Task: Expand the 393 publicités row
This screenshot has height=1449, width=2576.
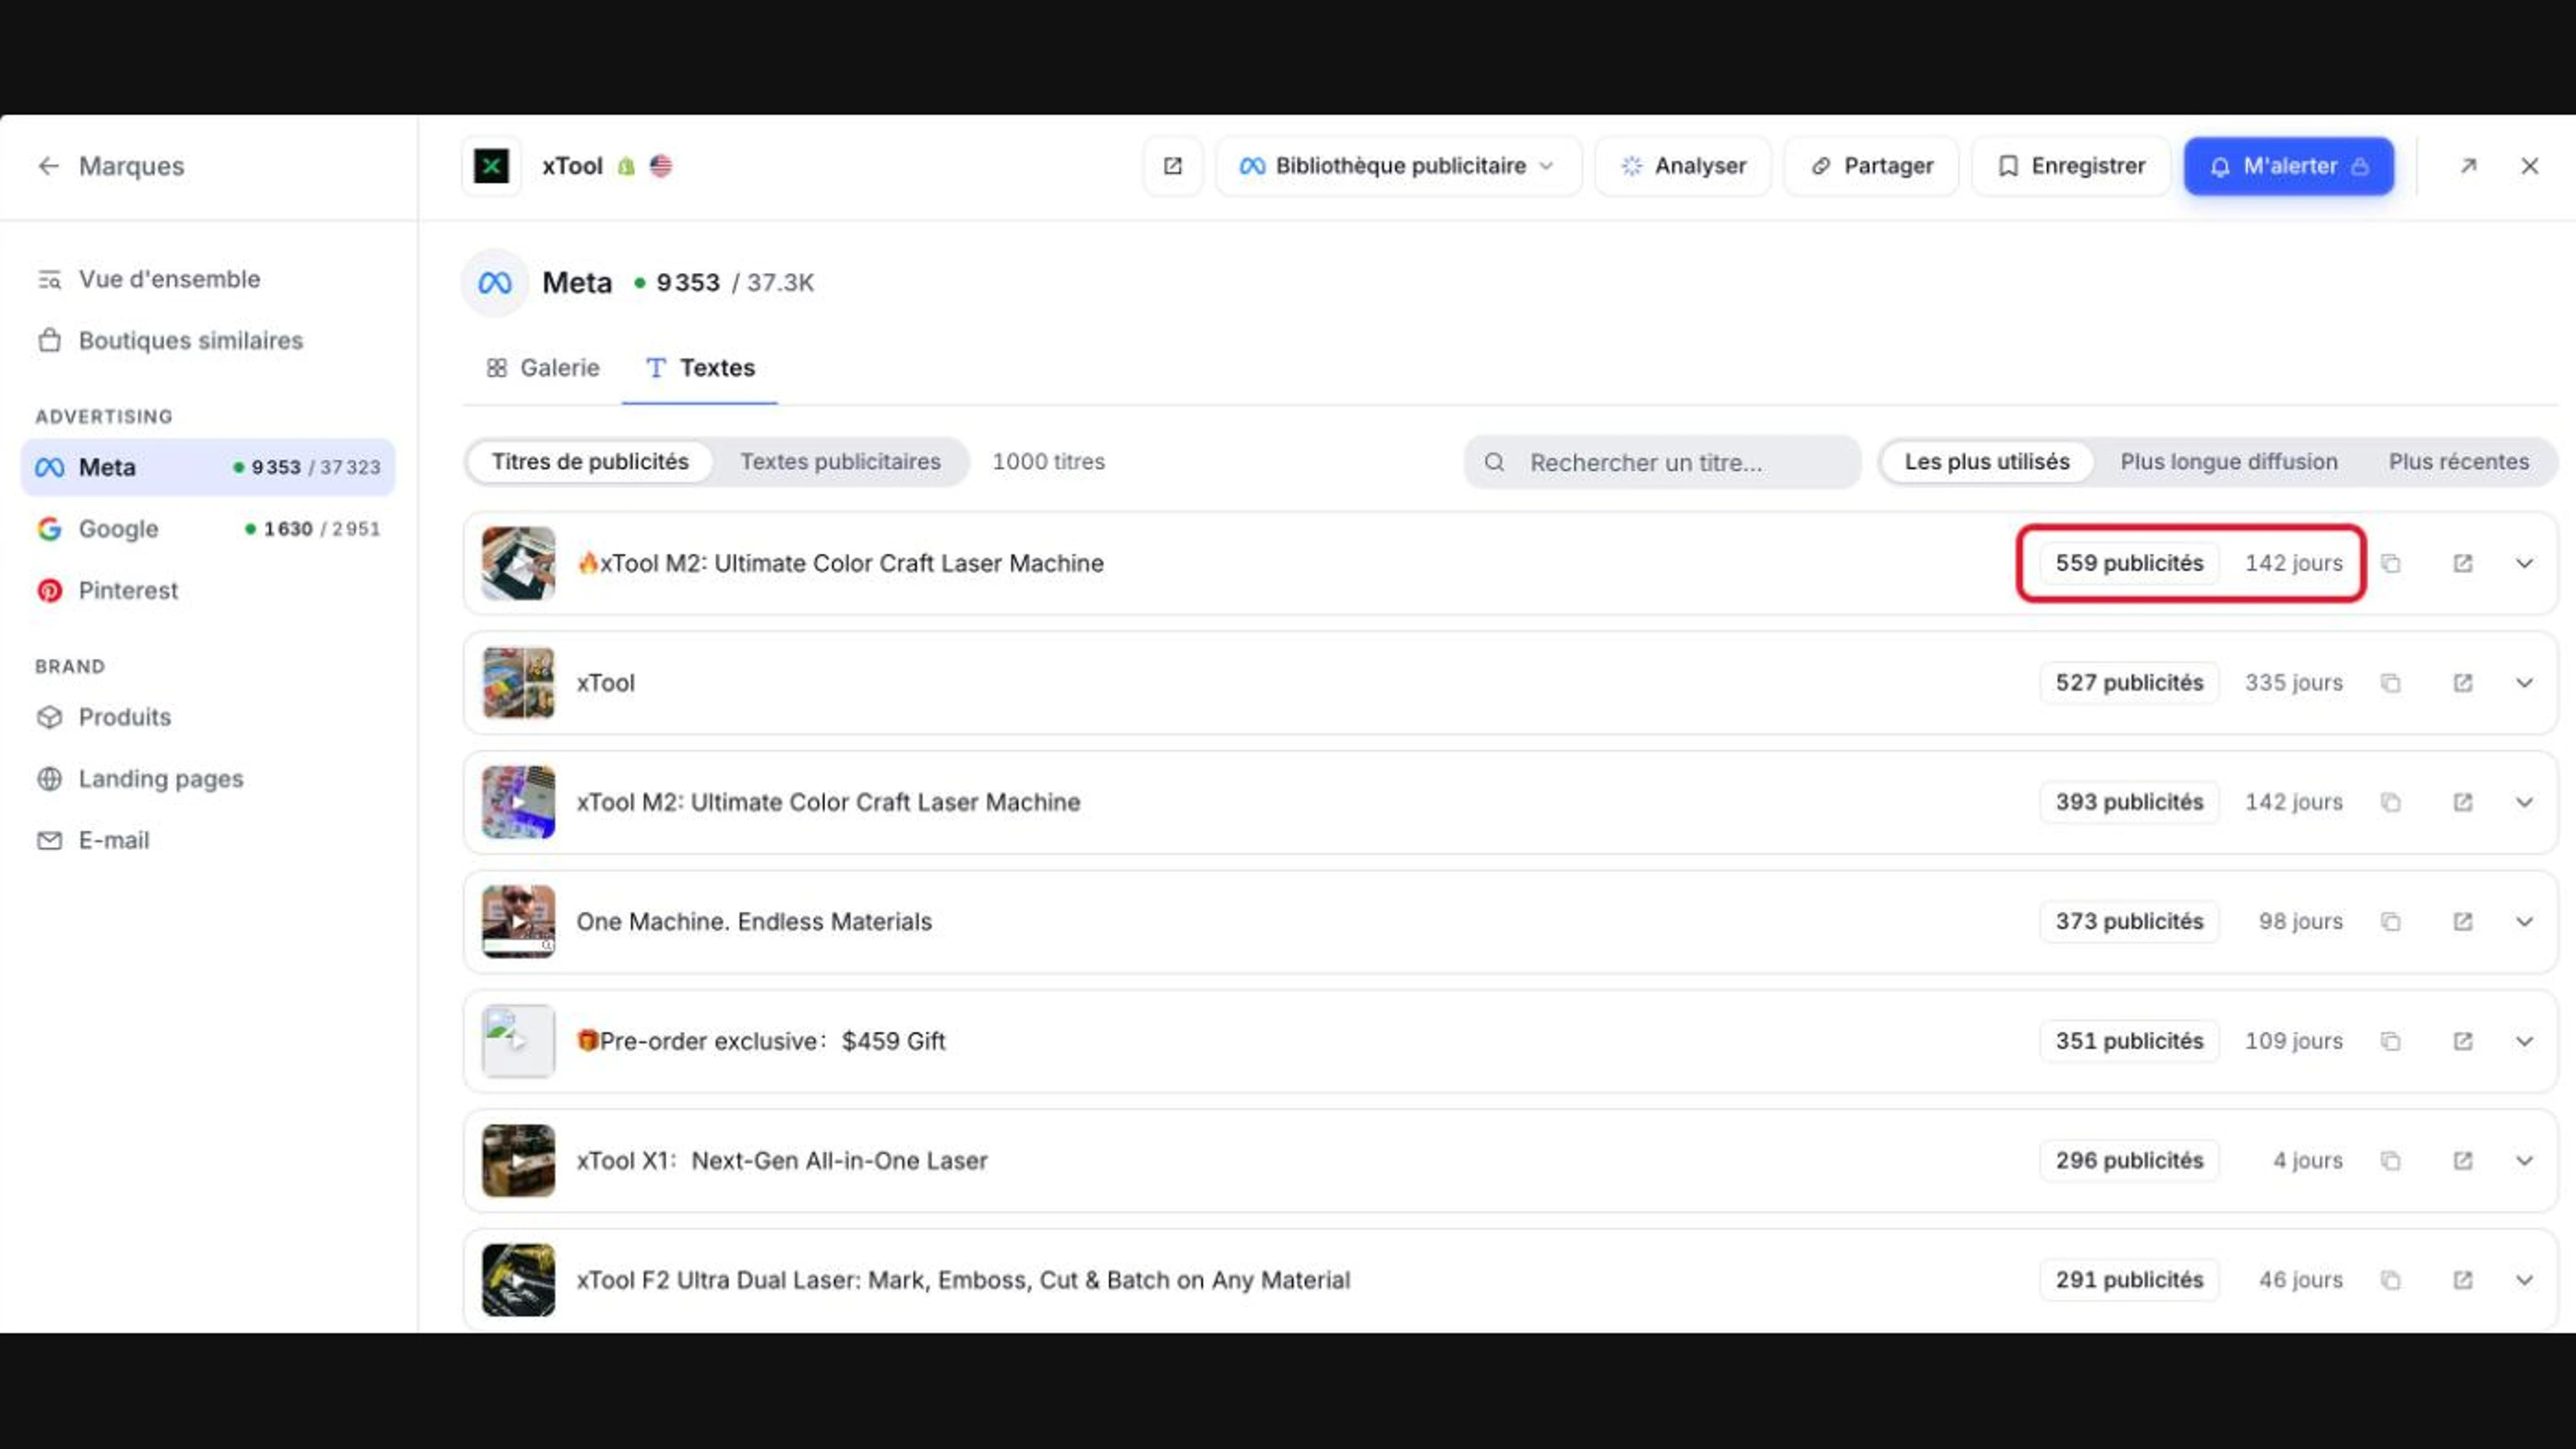Action: [2525, 803]
